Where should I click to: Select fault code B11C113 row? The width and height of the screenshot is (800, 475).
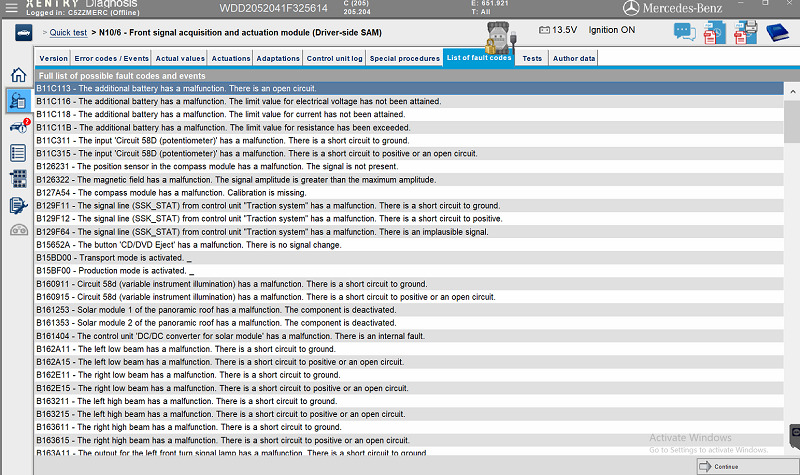point(409,88)
